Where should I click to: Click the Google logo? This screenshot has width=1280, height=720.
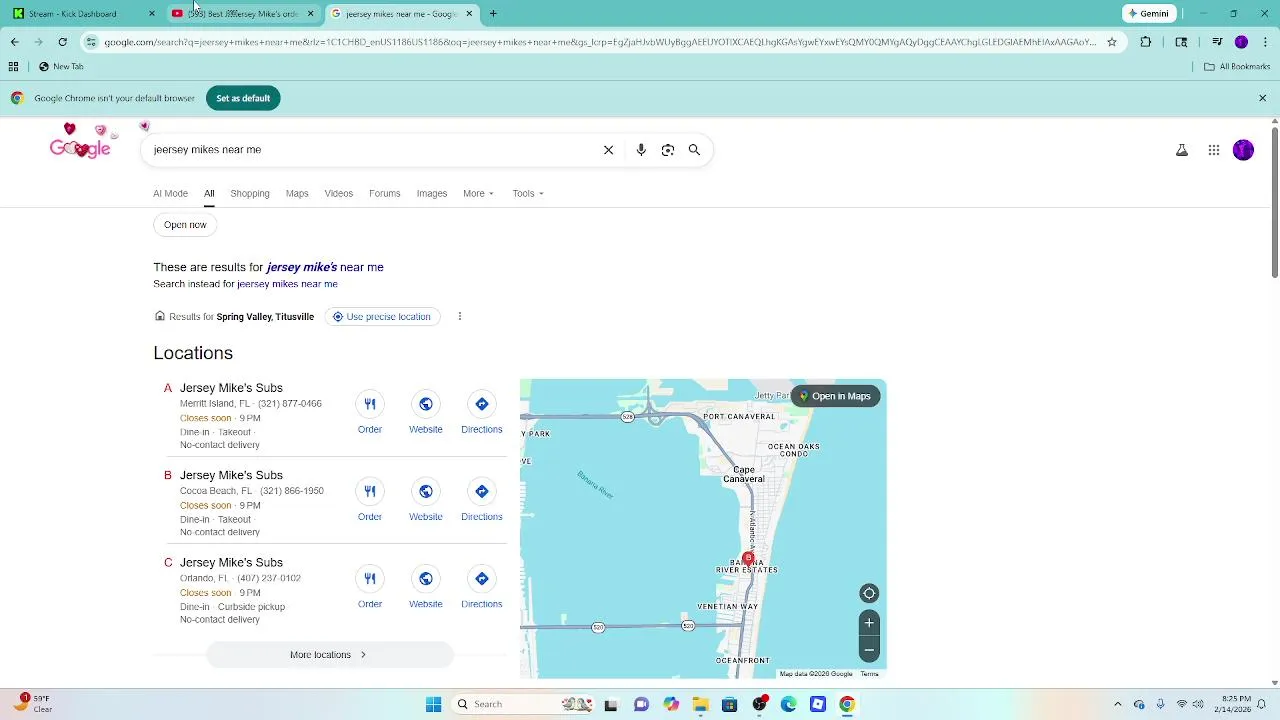point(80,146)
